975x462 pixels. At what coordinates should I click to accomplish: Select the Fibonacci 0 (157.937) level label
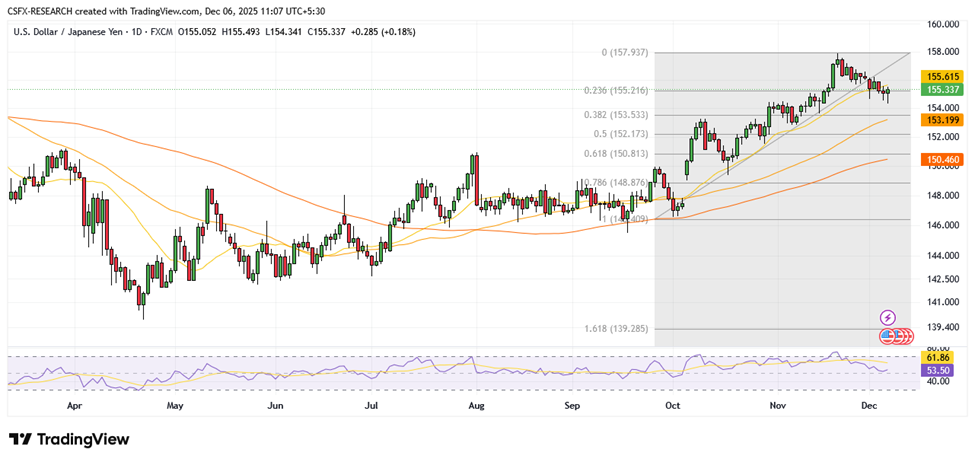619,52
